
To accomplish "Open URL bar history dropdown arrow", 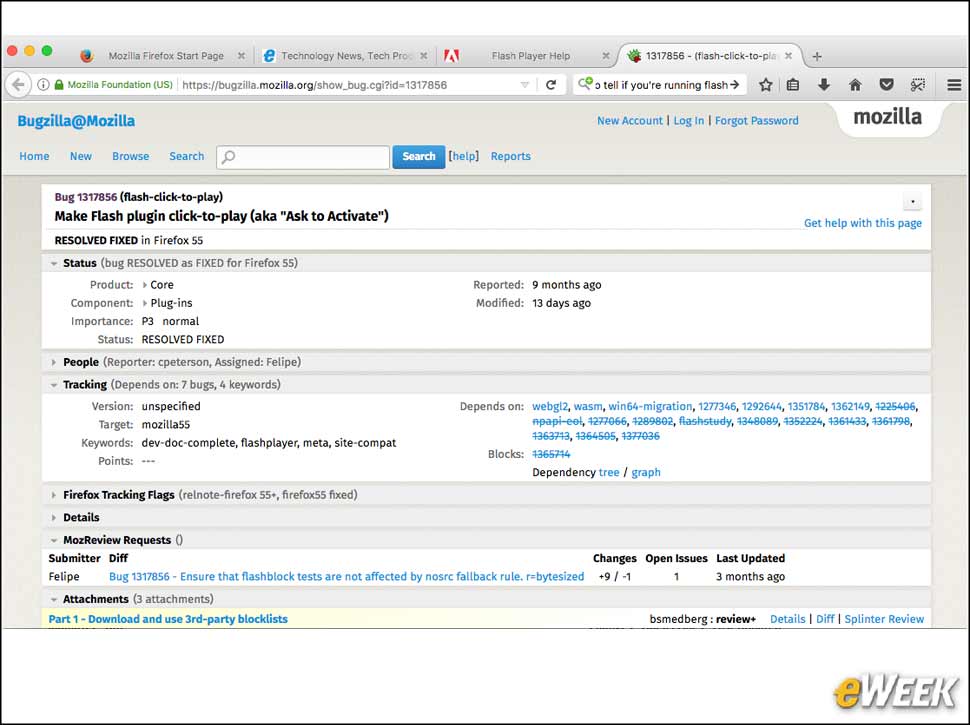I will (x=525, y=85).
